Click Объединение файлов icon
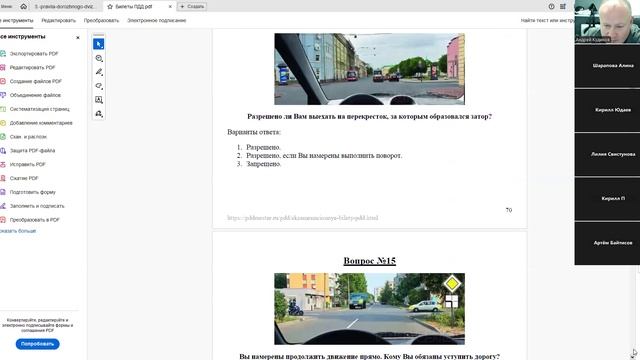Viewport: 640px width, 360px height. coord(3,95)
